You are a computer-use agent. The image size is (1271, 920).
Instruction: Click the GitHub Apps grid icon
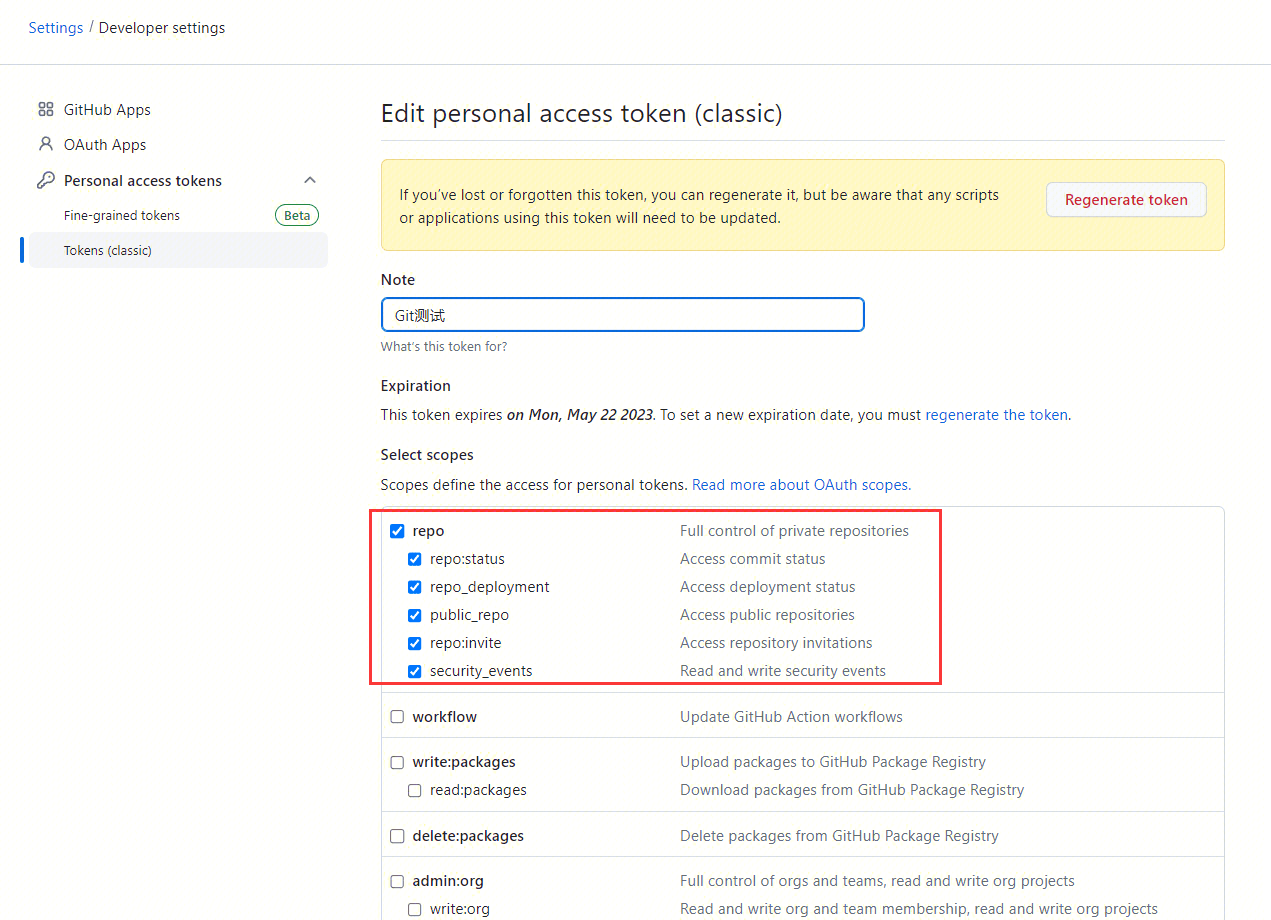pos(46,110)
